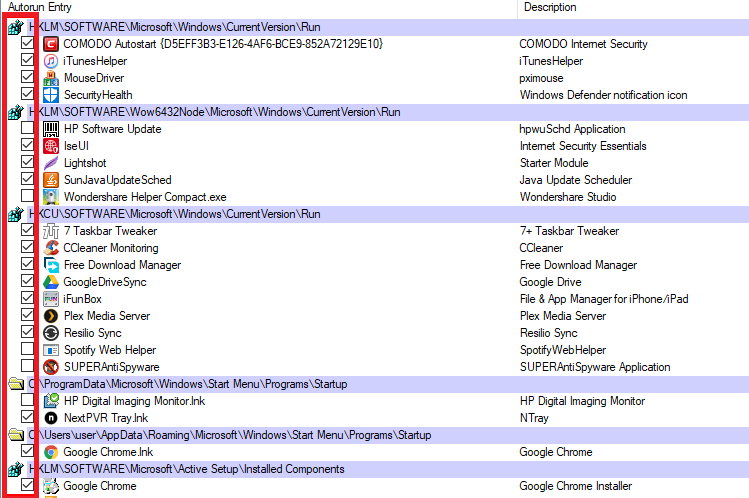The width and height of the screenshot is (749, 498).
Task: Click the Spotify Web Helper icon
Action: click(x=51, y=350)
